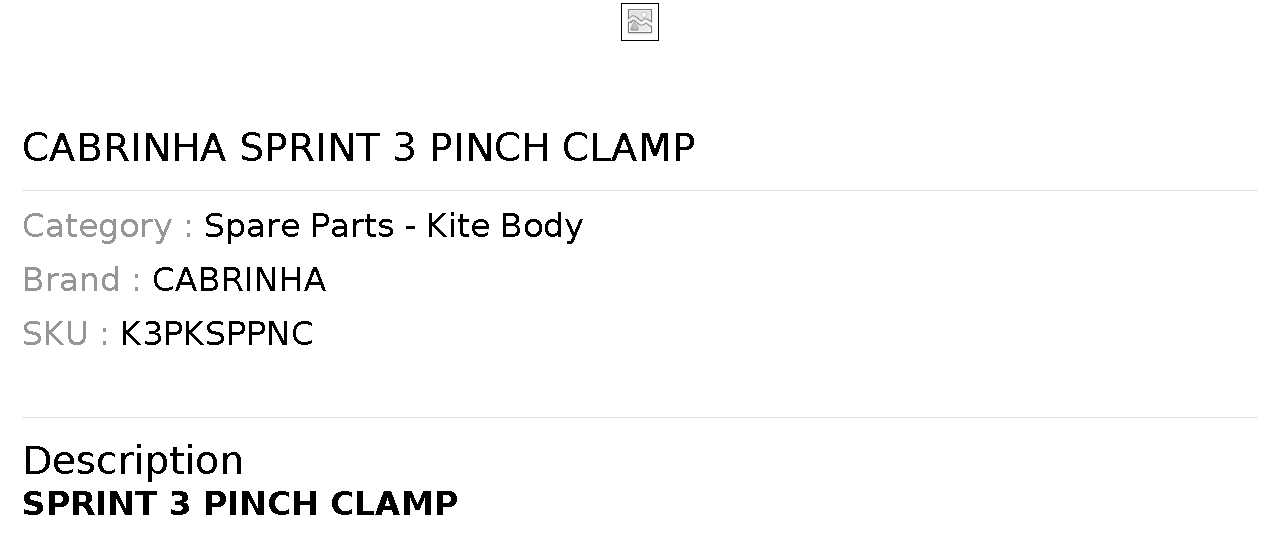Click the Description heading

133,461
